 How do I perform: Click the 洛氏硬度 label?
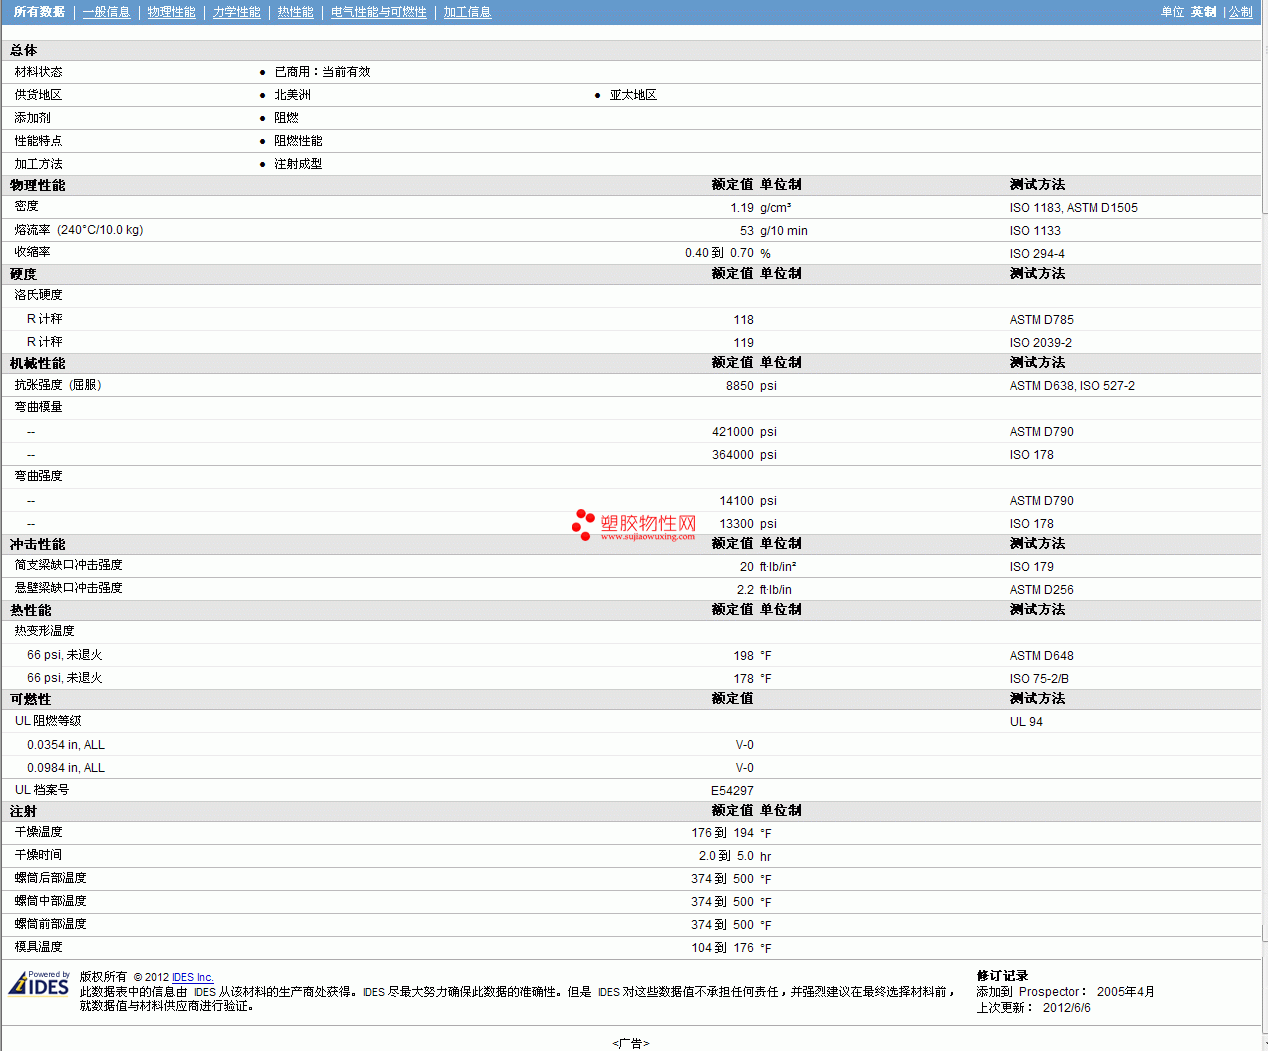coord(39,295)
